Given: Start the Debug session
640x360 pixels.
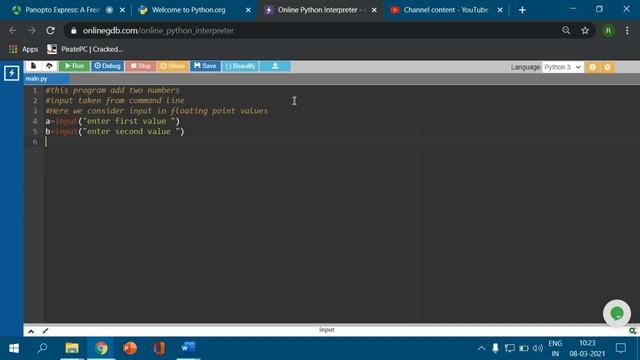Looking at the screenshot, I should click(x=107, y=66).
